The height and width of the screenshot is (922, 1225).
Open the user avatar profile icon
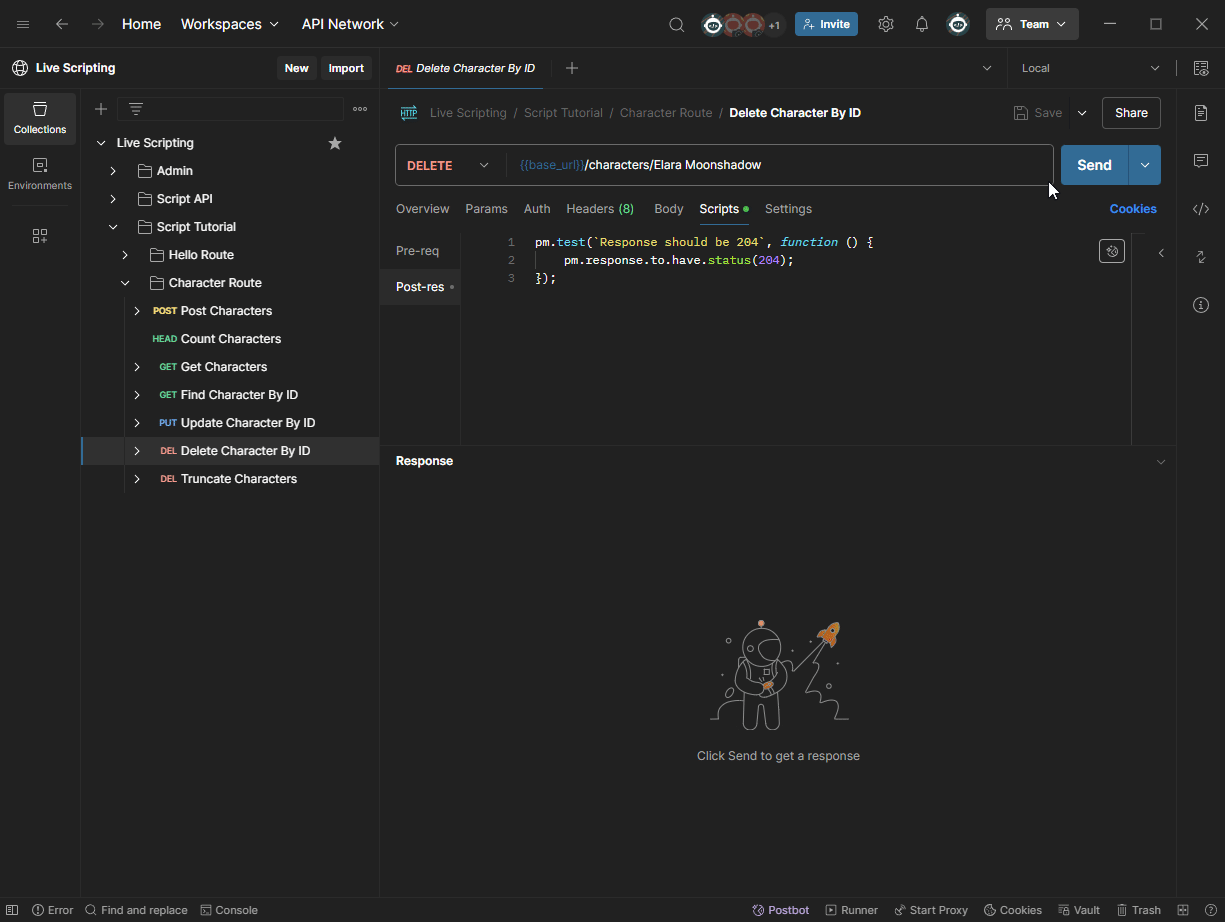coord(958,24)
